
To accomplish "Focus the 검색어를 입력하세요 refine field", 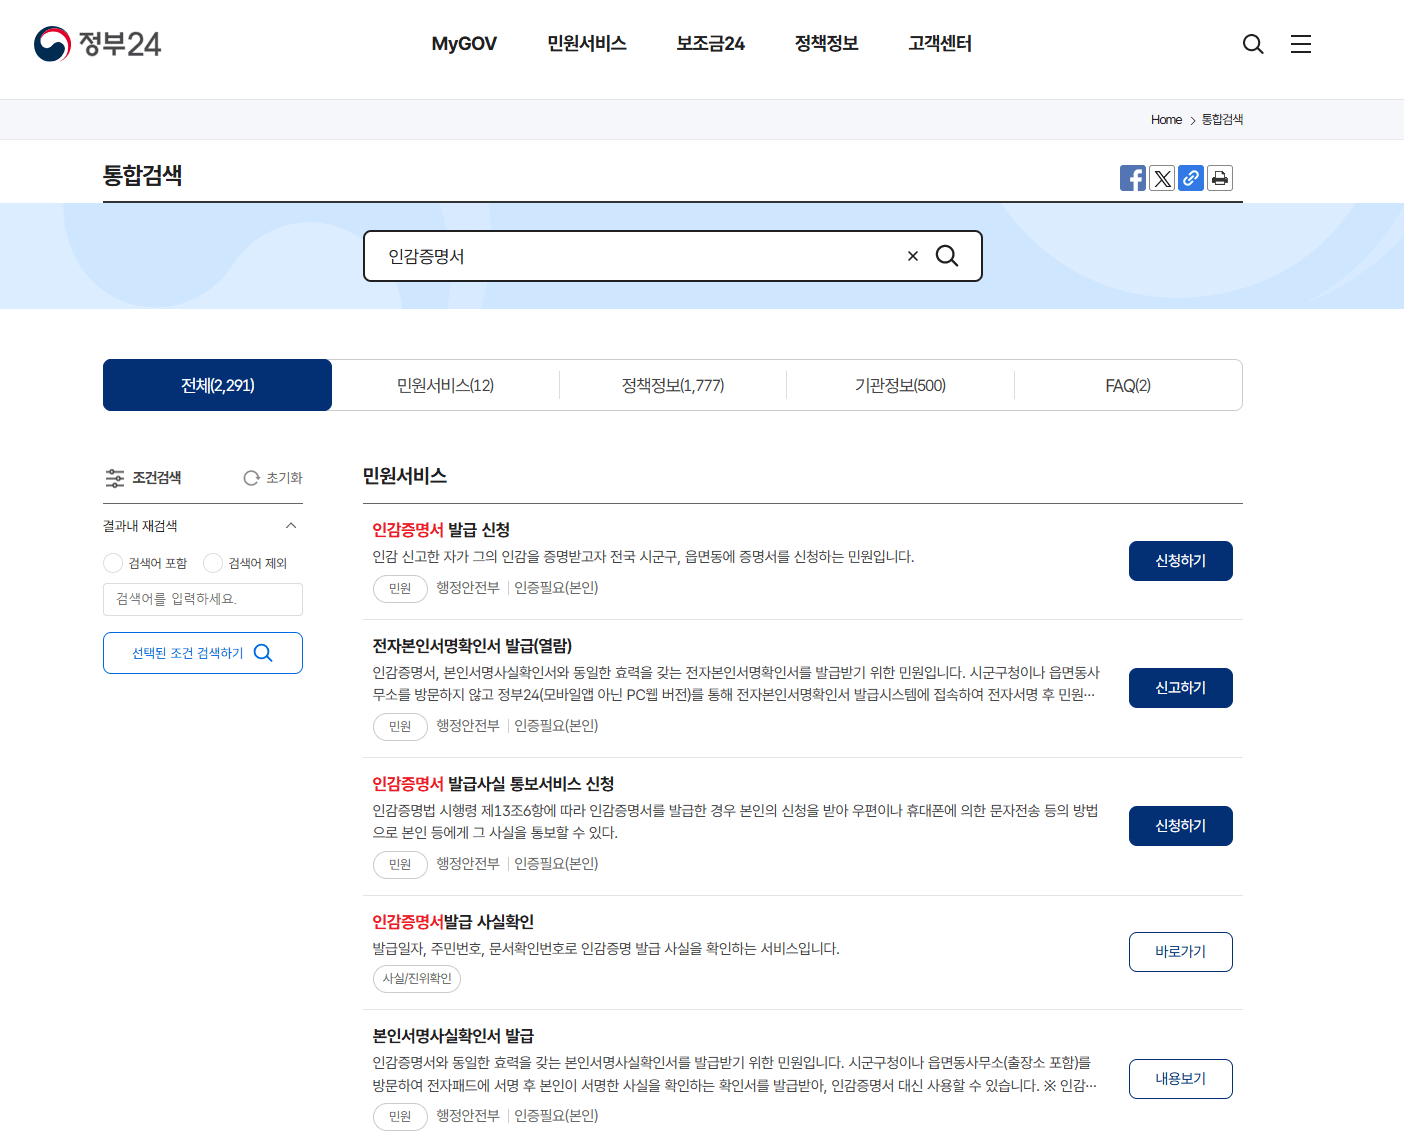I will pos(203,599).
